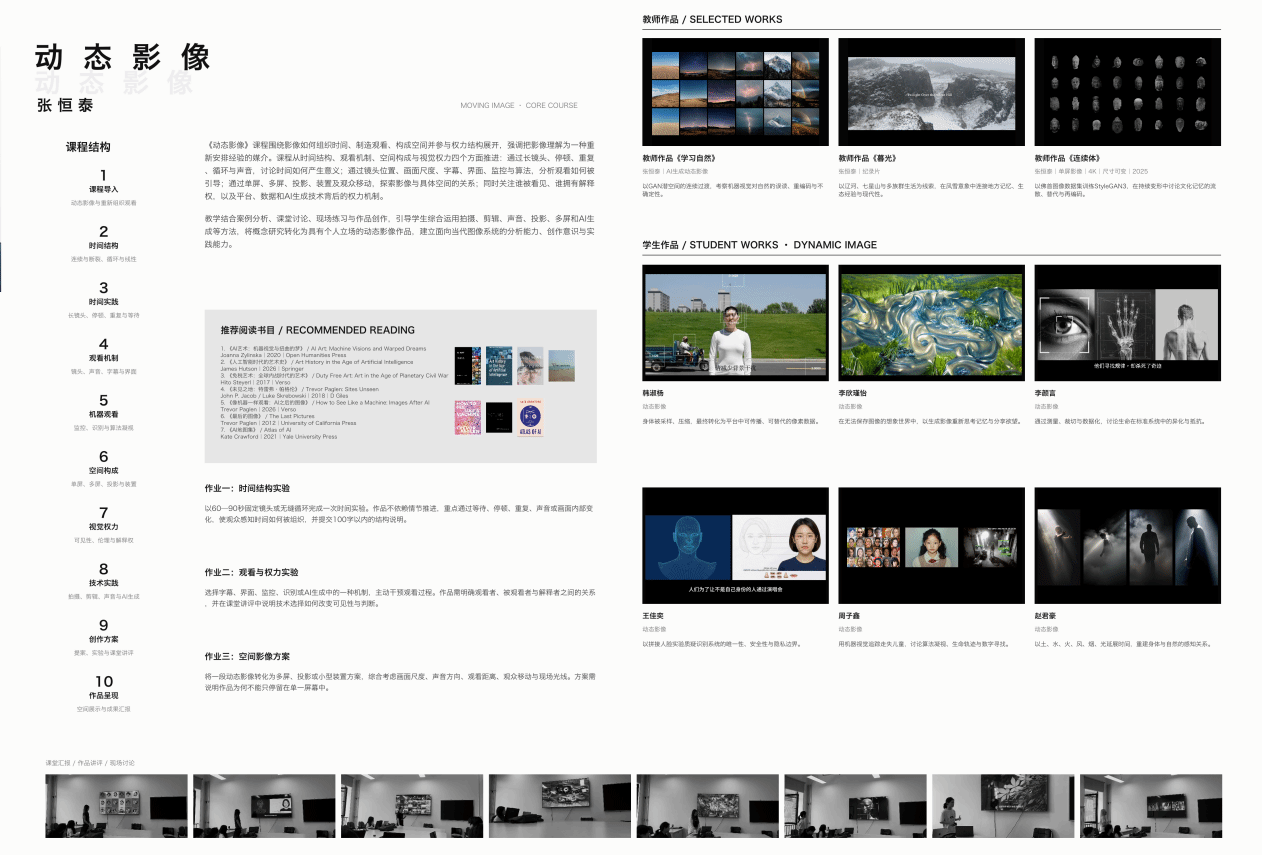
Task: Open 赵君豪's light and smoke thumbnail
Action: 1127,545
